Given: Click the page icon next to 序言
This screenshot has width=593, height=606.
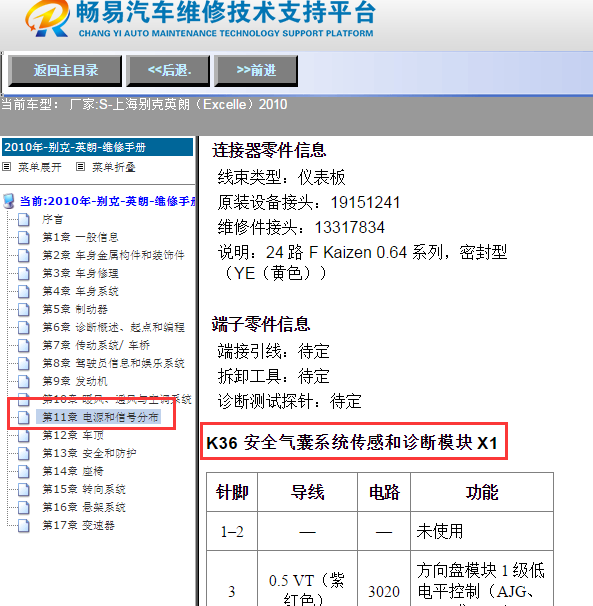Looking at the screenshot, I should click(24, 220).
